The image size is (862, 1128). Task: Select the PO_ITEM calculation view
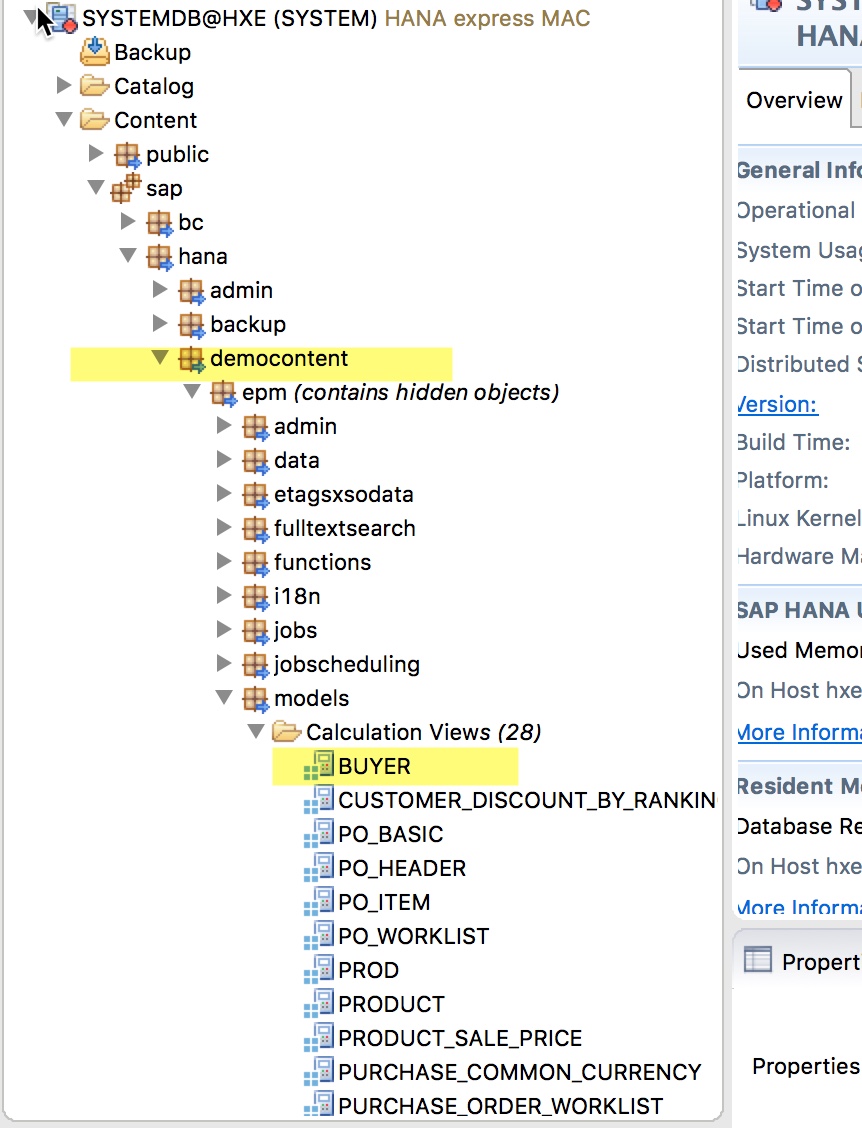coord(384,902)
